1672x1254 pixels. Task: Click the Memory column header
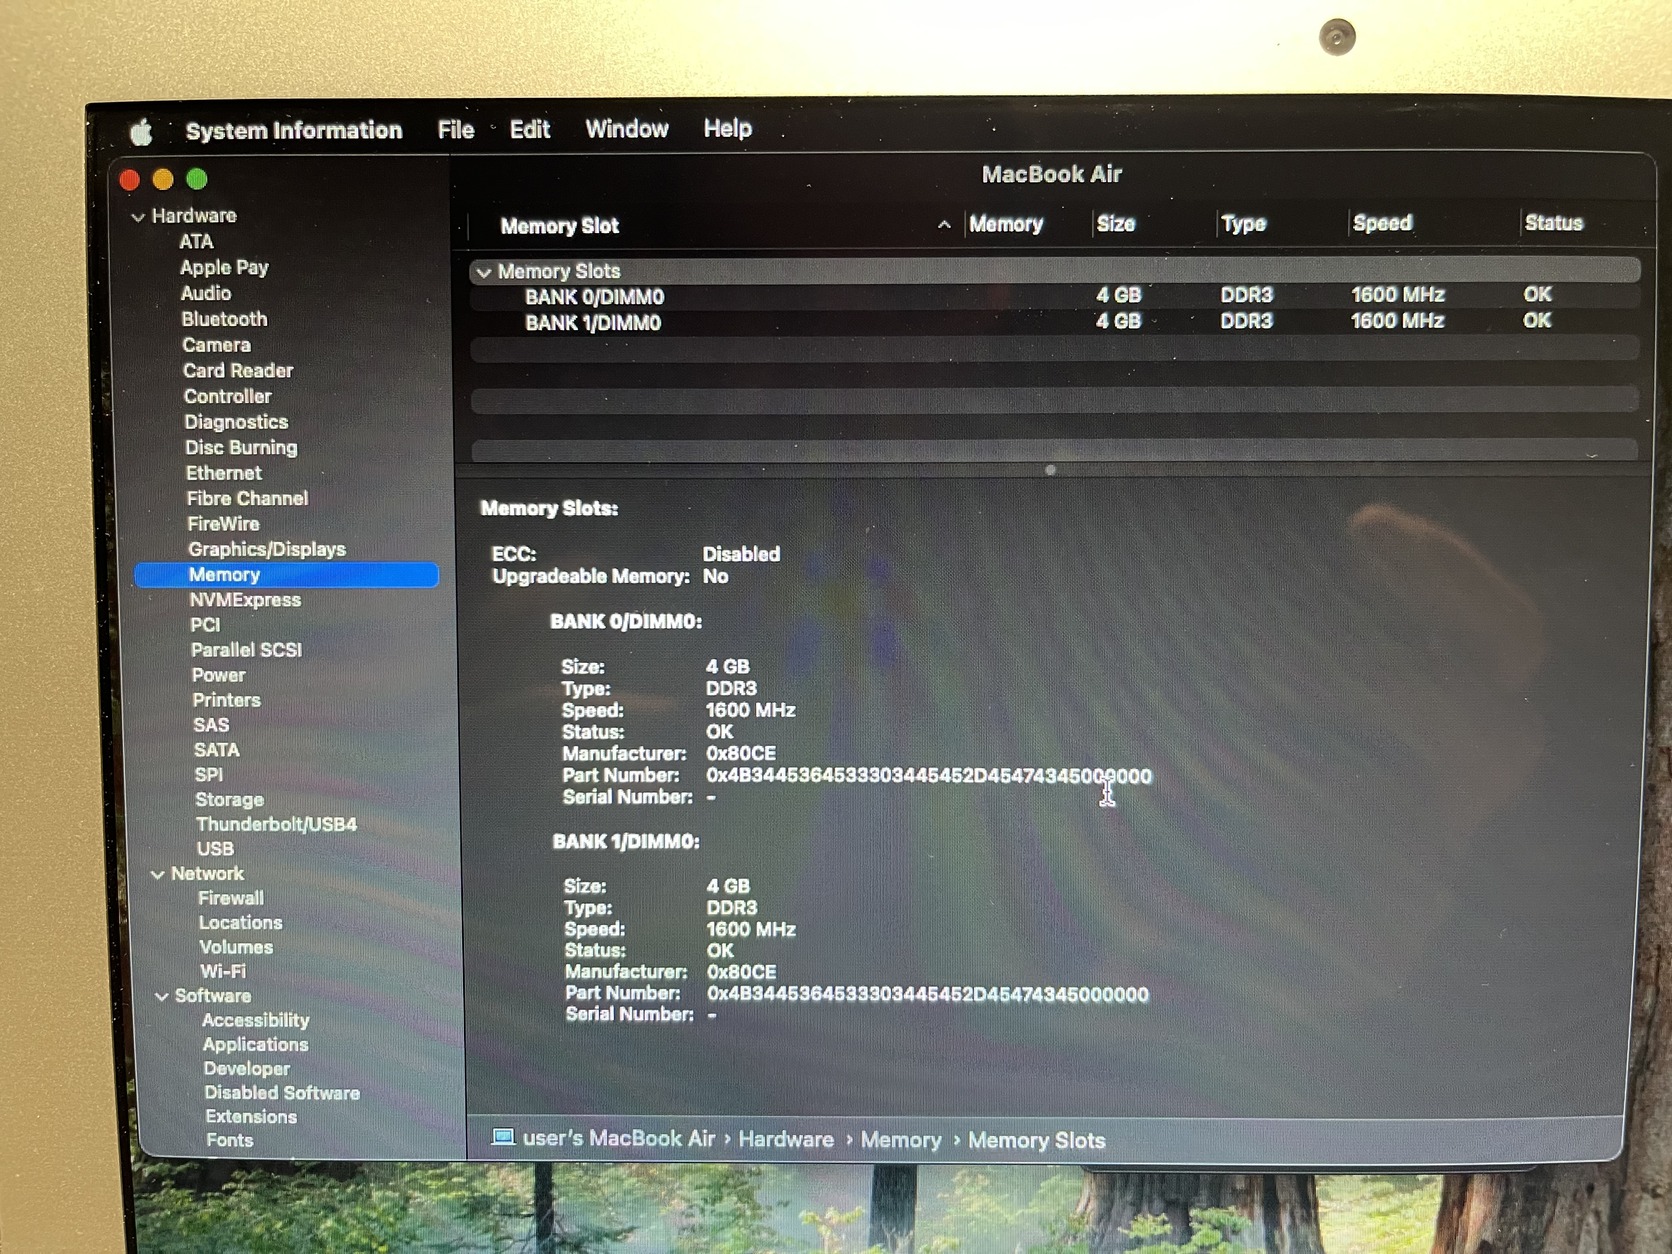tap(1006, 224)
